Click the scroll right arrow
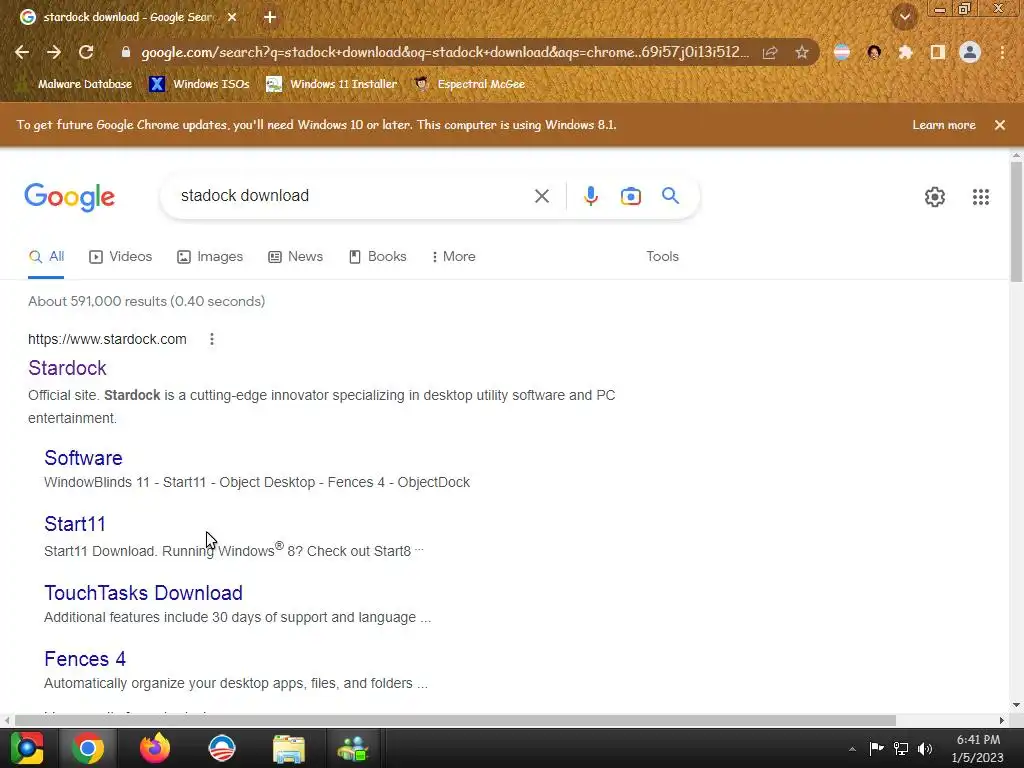The image size is (1024, 768). (x=1001, y=720)
